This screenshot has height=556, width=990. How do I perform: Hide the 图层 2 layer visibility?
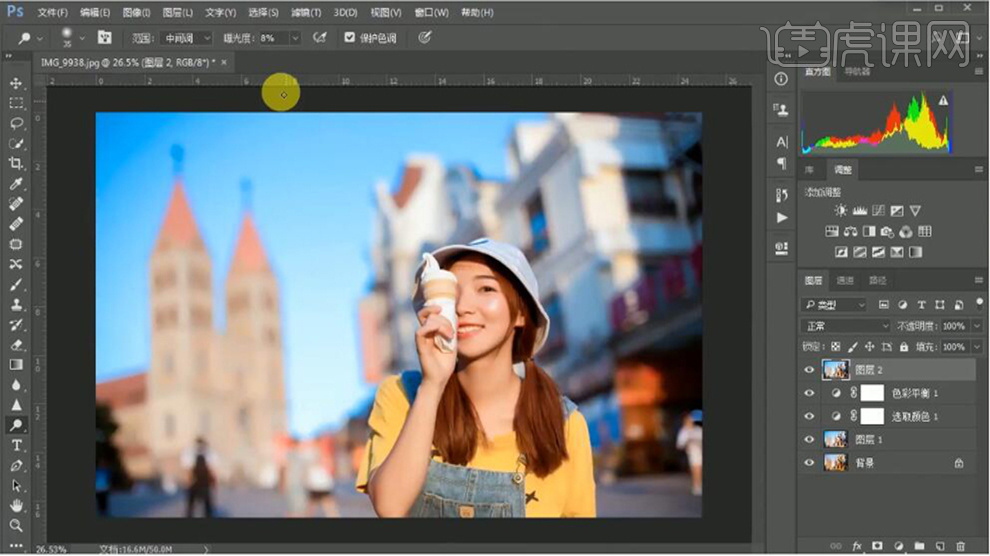809,370
